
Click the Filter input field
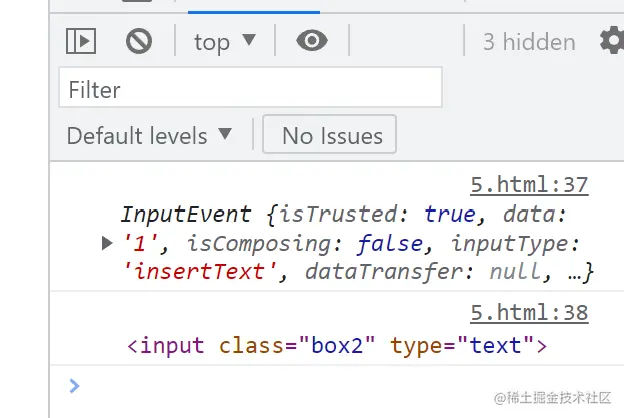(x=250, y=88)
